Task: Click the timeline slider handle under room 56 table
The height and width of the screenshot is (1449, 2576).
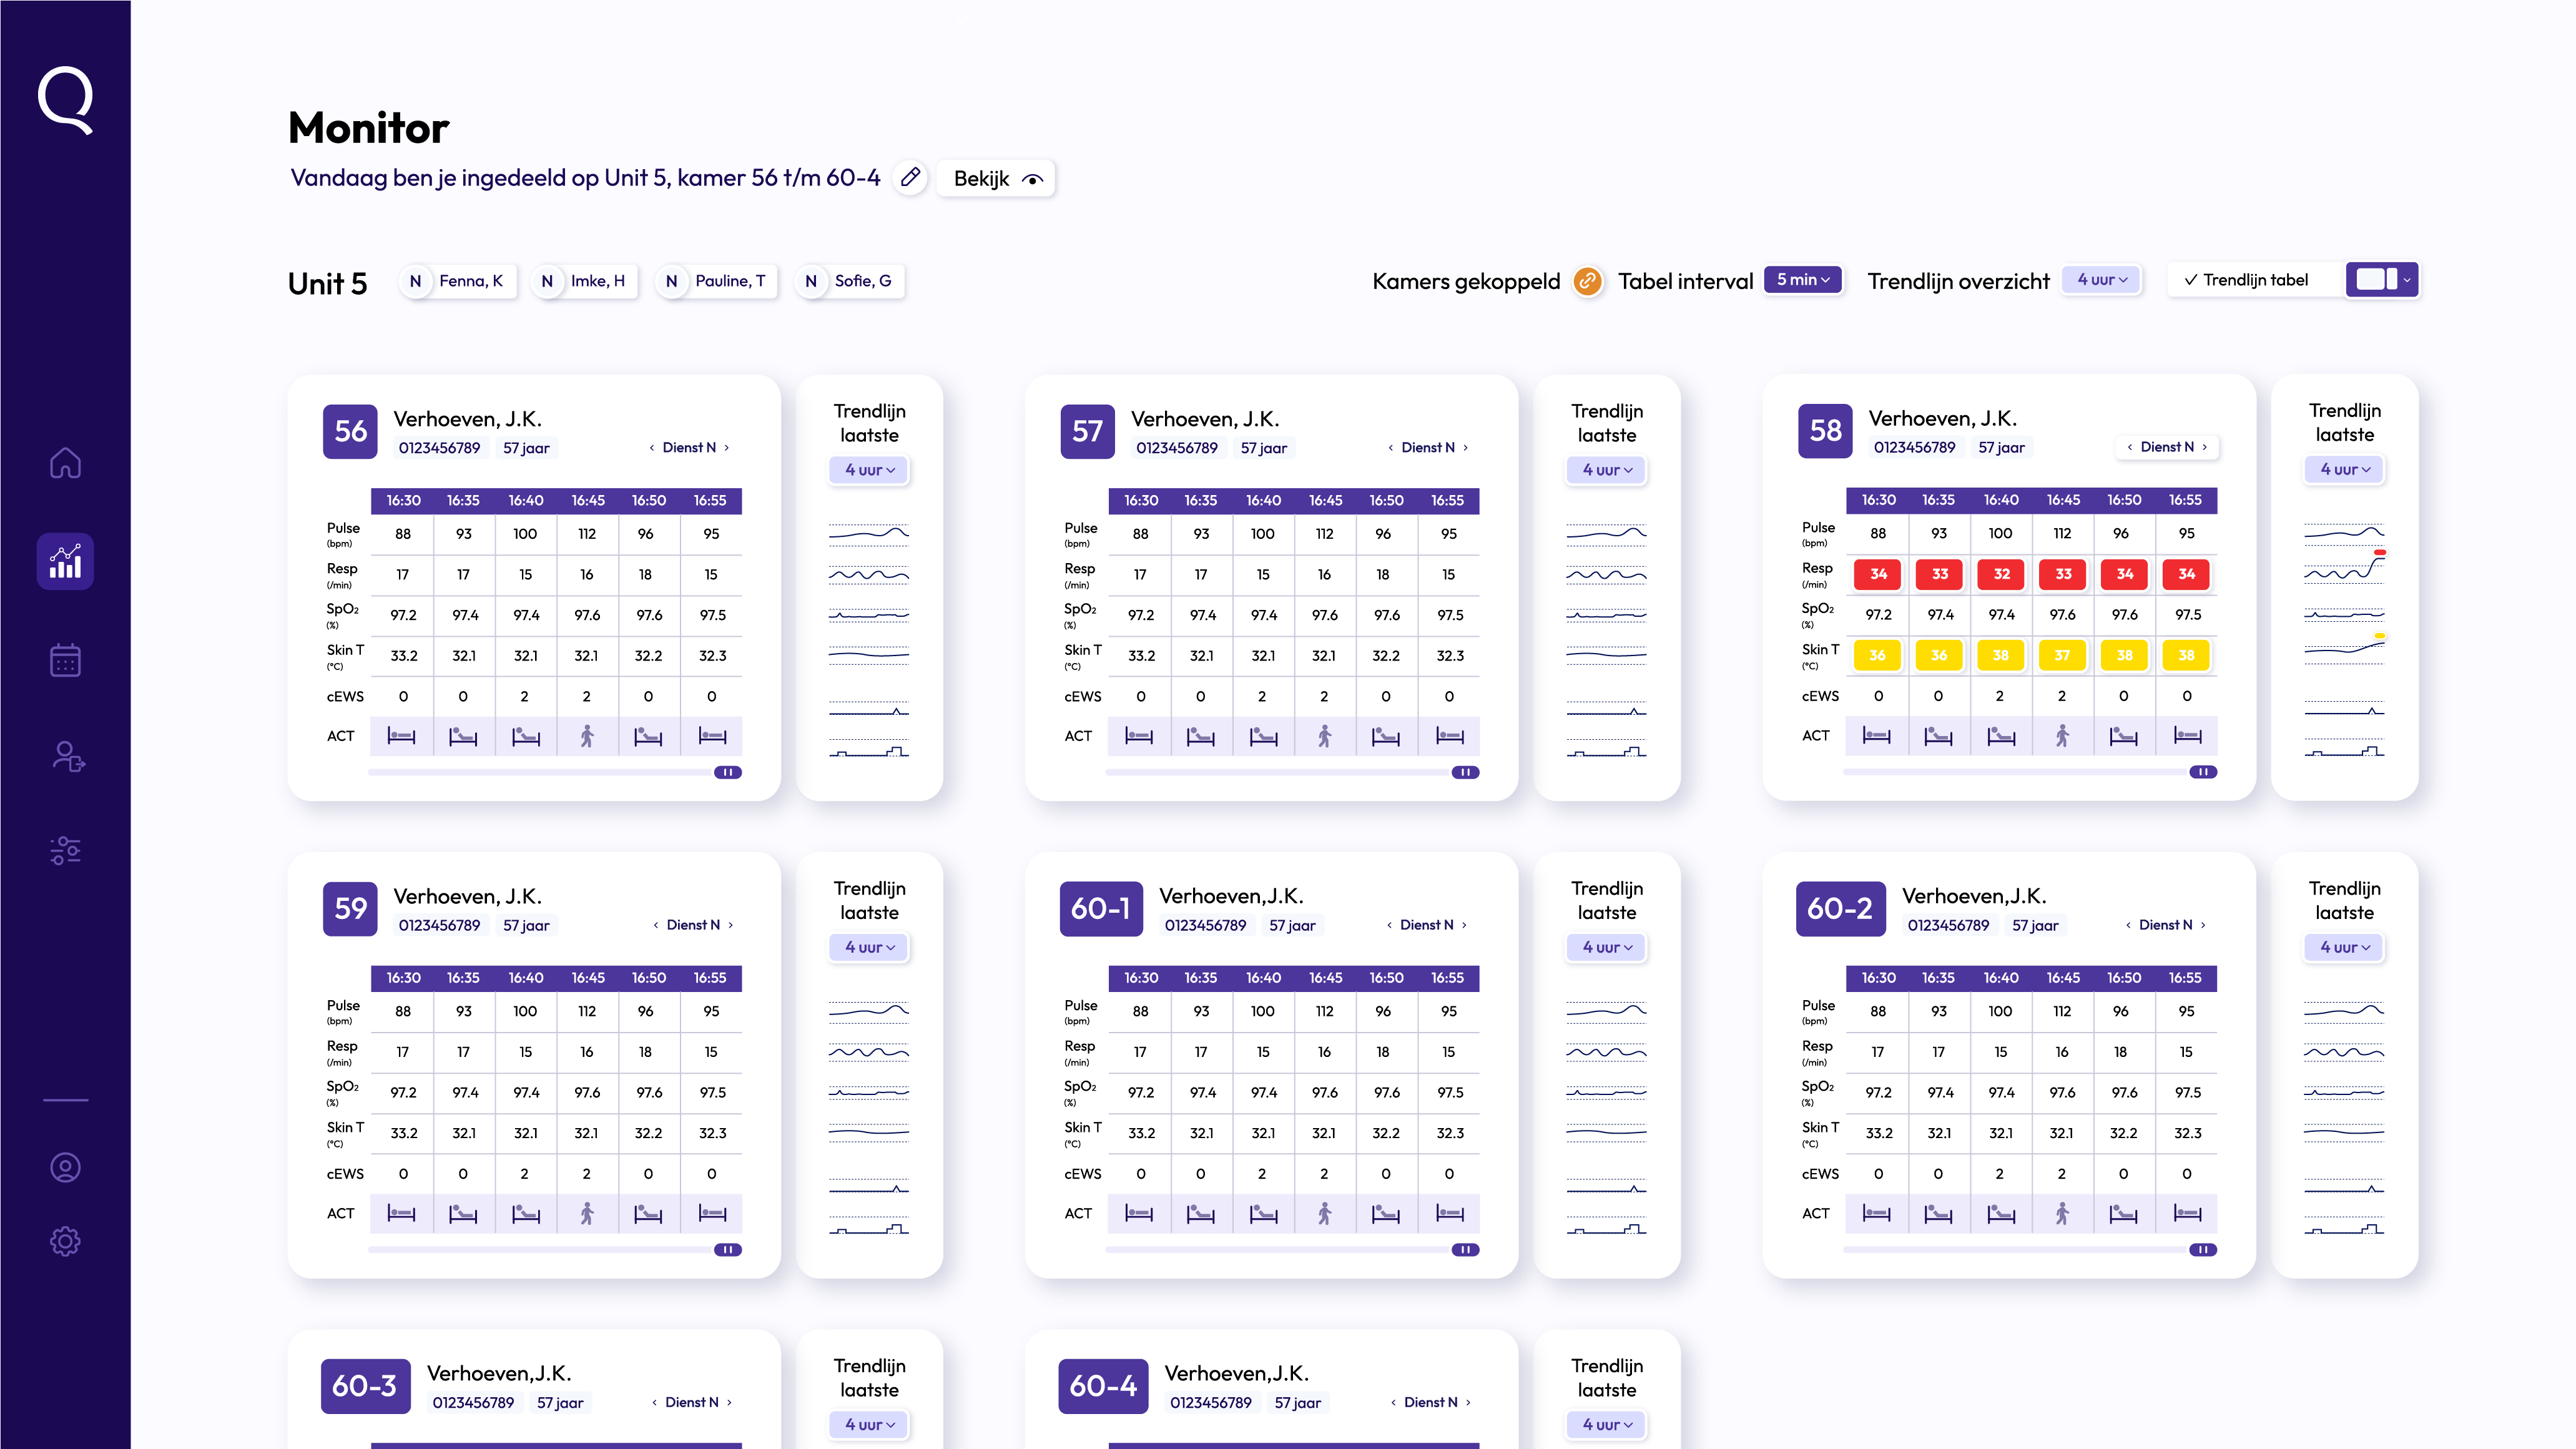Action: pos(728,772)
